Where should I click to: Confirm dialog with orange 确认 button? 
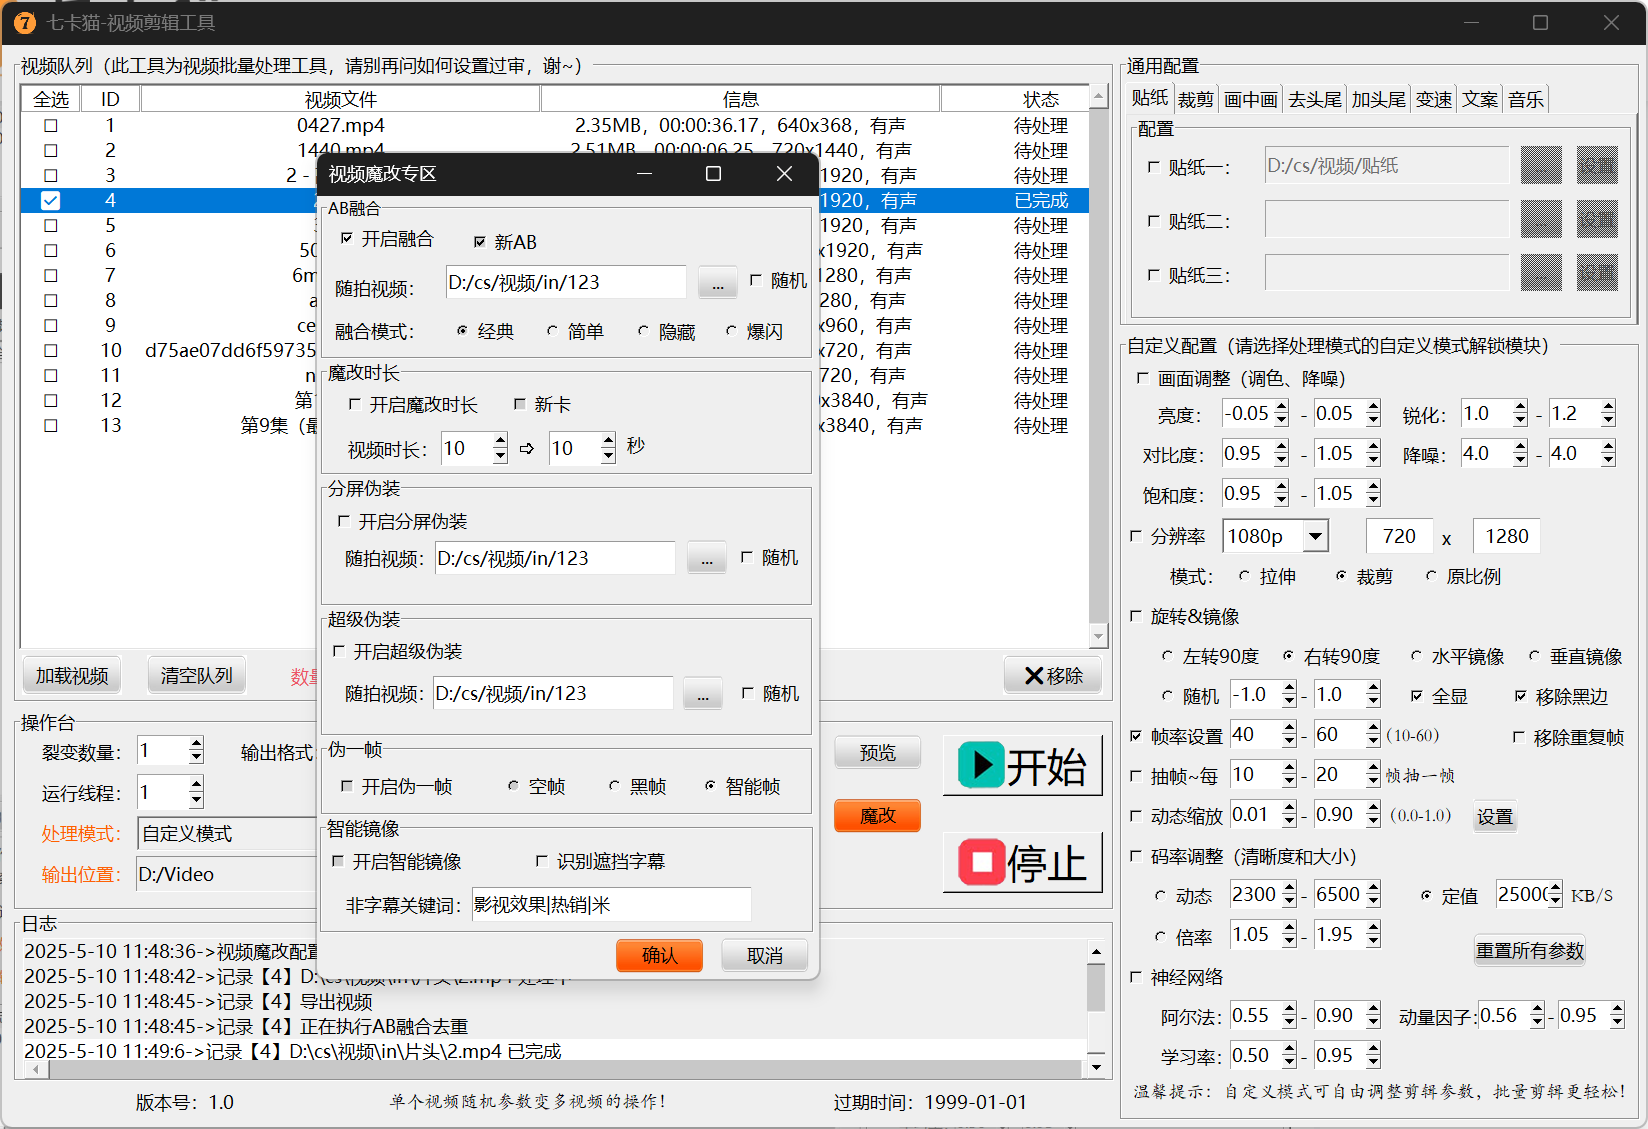click(x=659, y=956)
